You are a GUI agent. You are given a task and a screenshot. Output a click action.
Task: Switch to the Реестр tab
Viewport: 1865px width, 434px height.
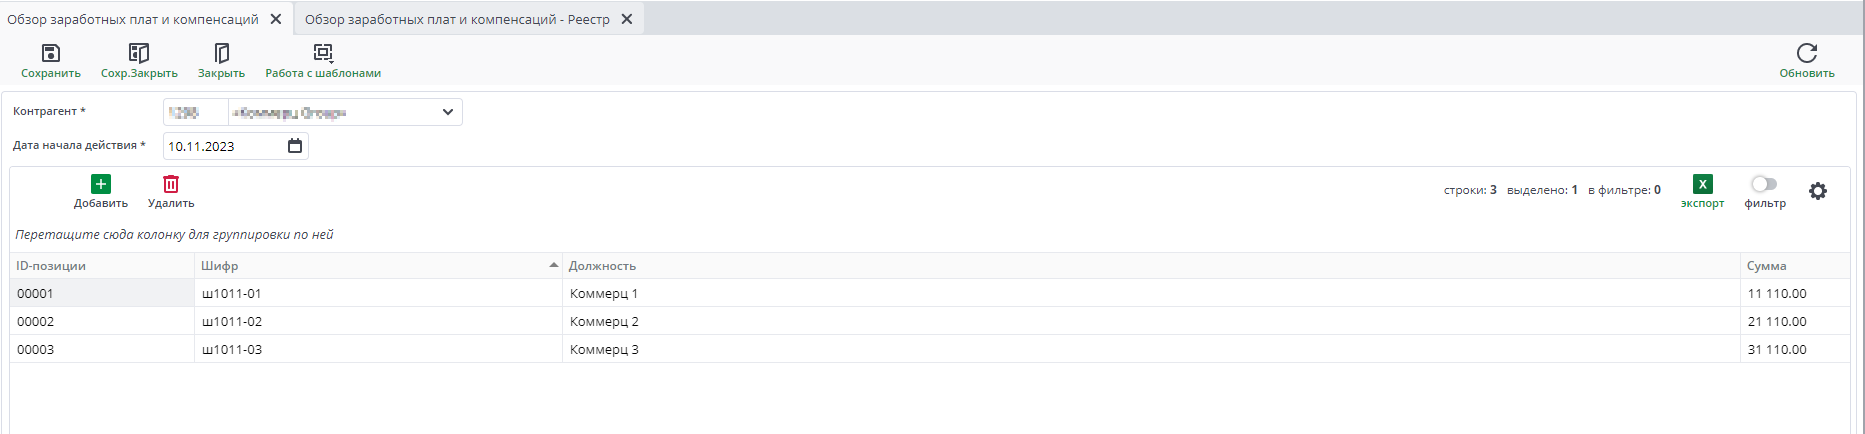coord(457,19)
